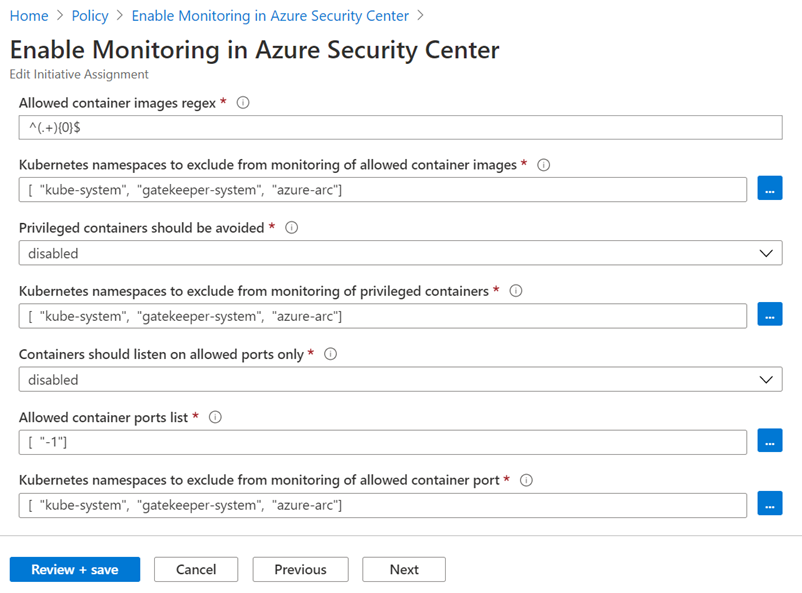Image resolution: width=802 pixels, height=593 pixels.
Task: Click info icon next to Privileged containers should be avoided
Action: (292, 228)
